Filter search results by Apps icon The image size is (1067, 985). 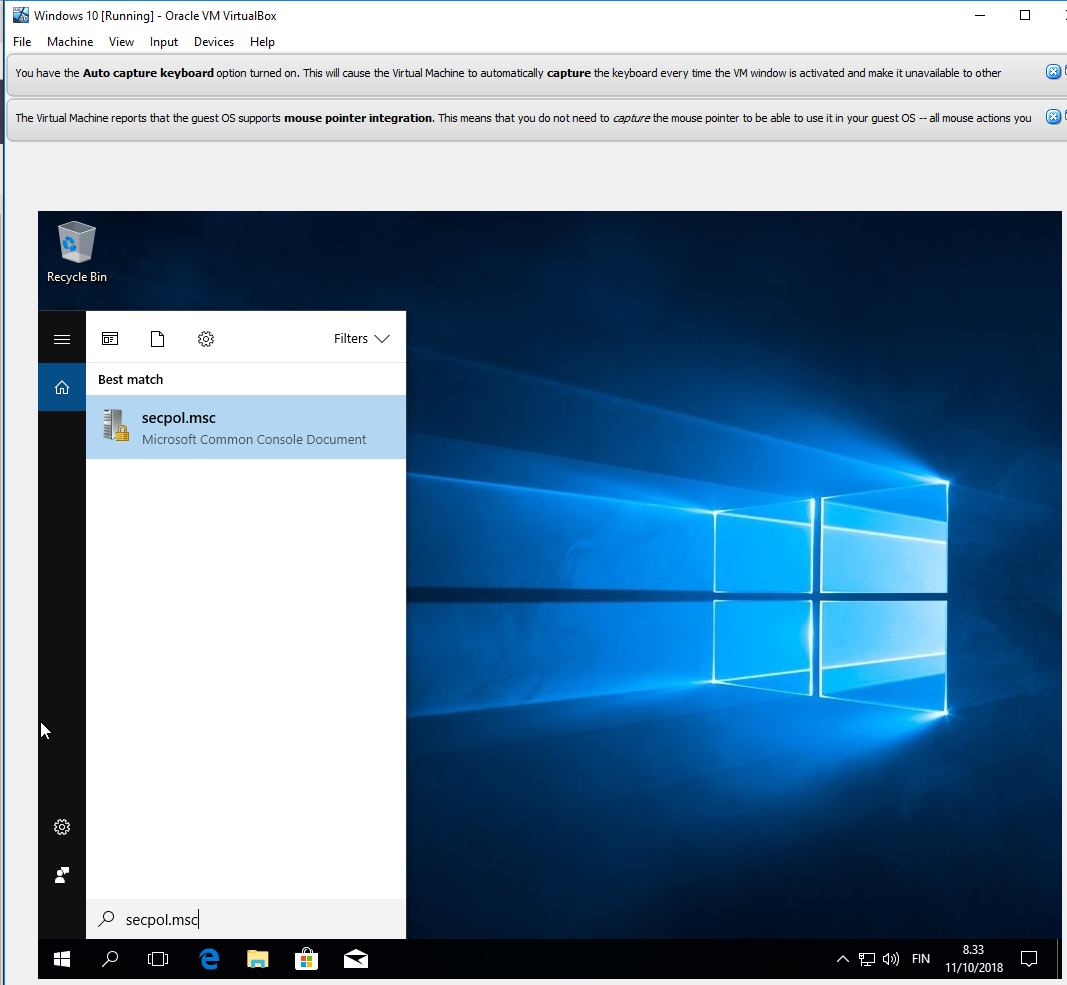[x=110, y=338]
